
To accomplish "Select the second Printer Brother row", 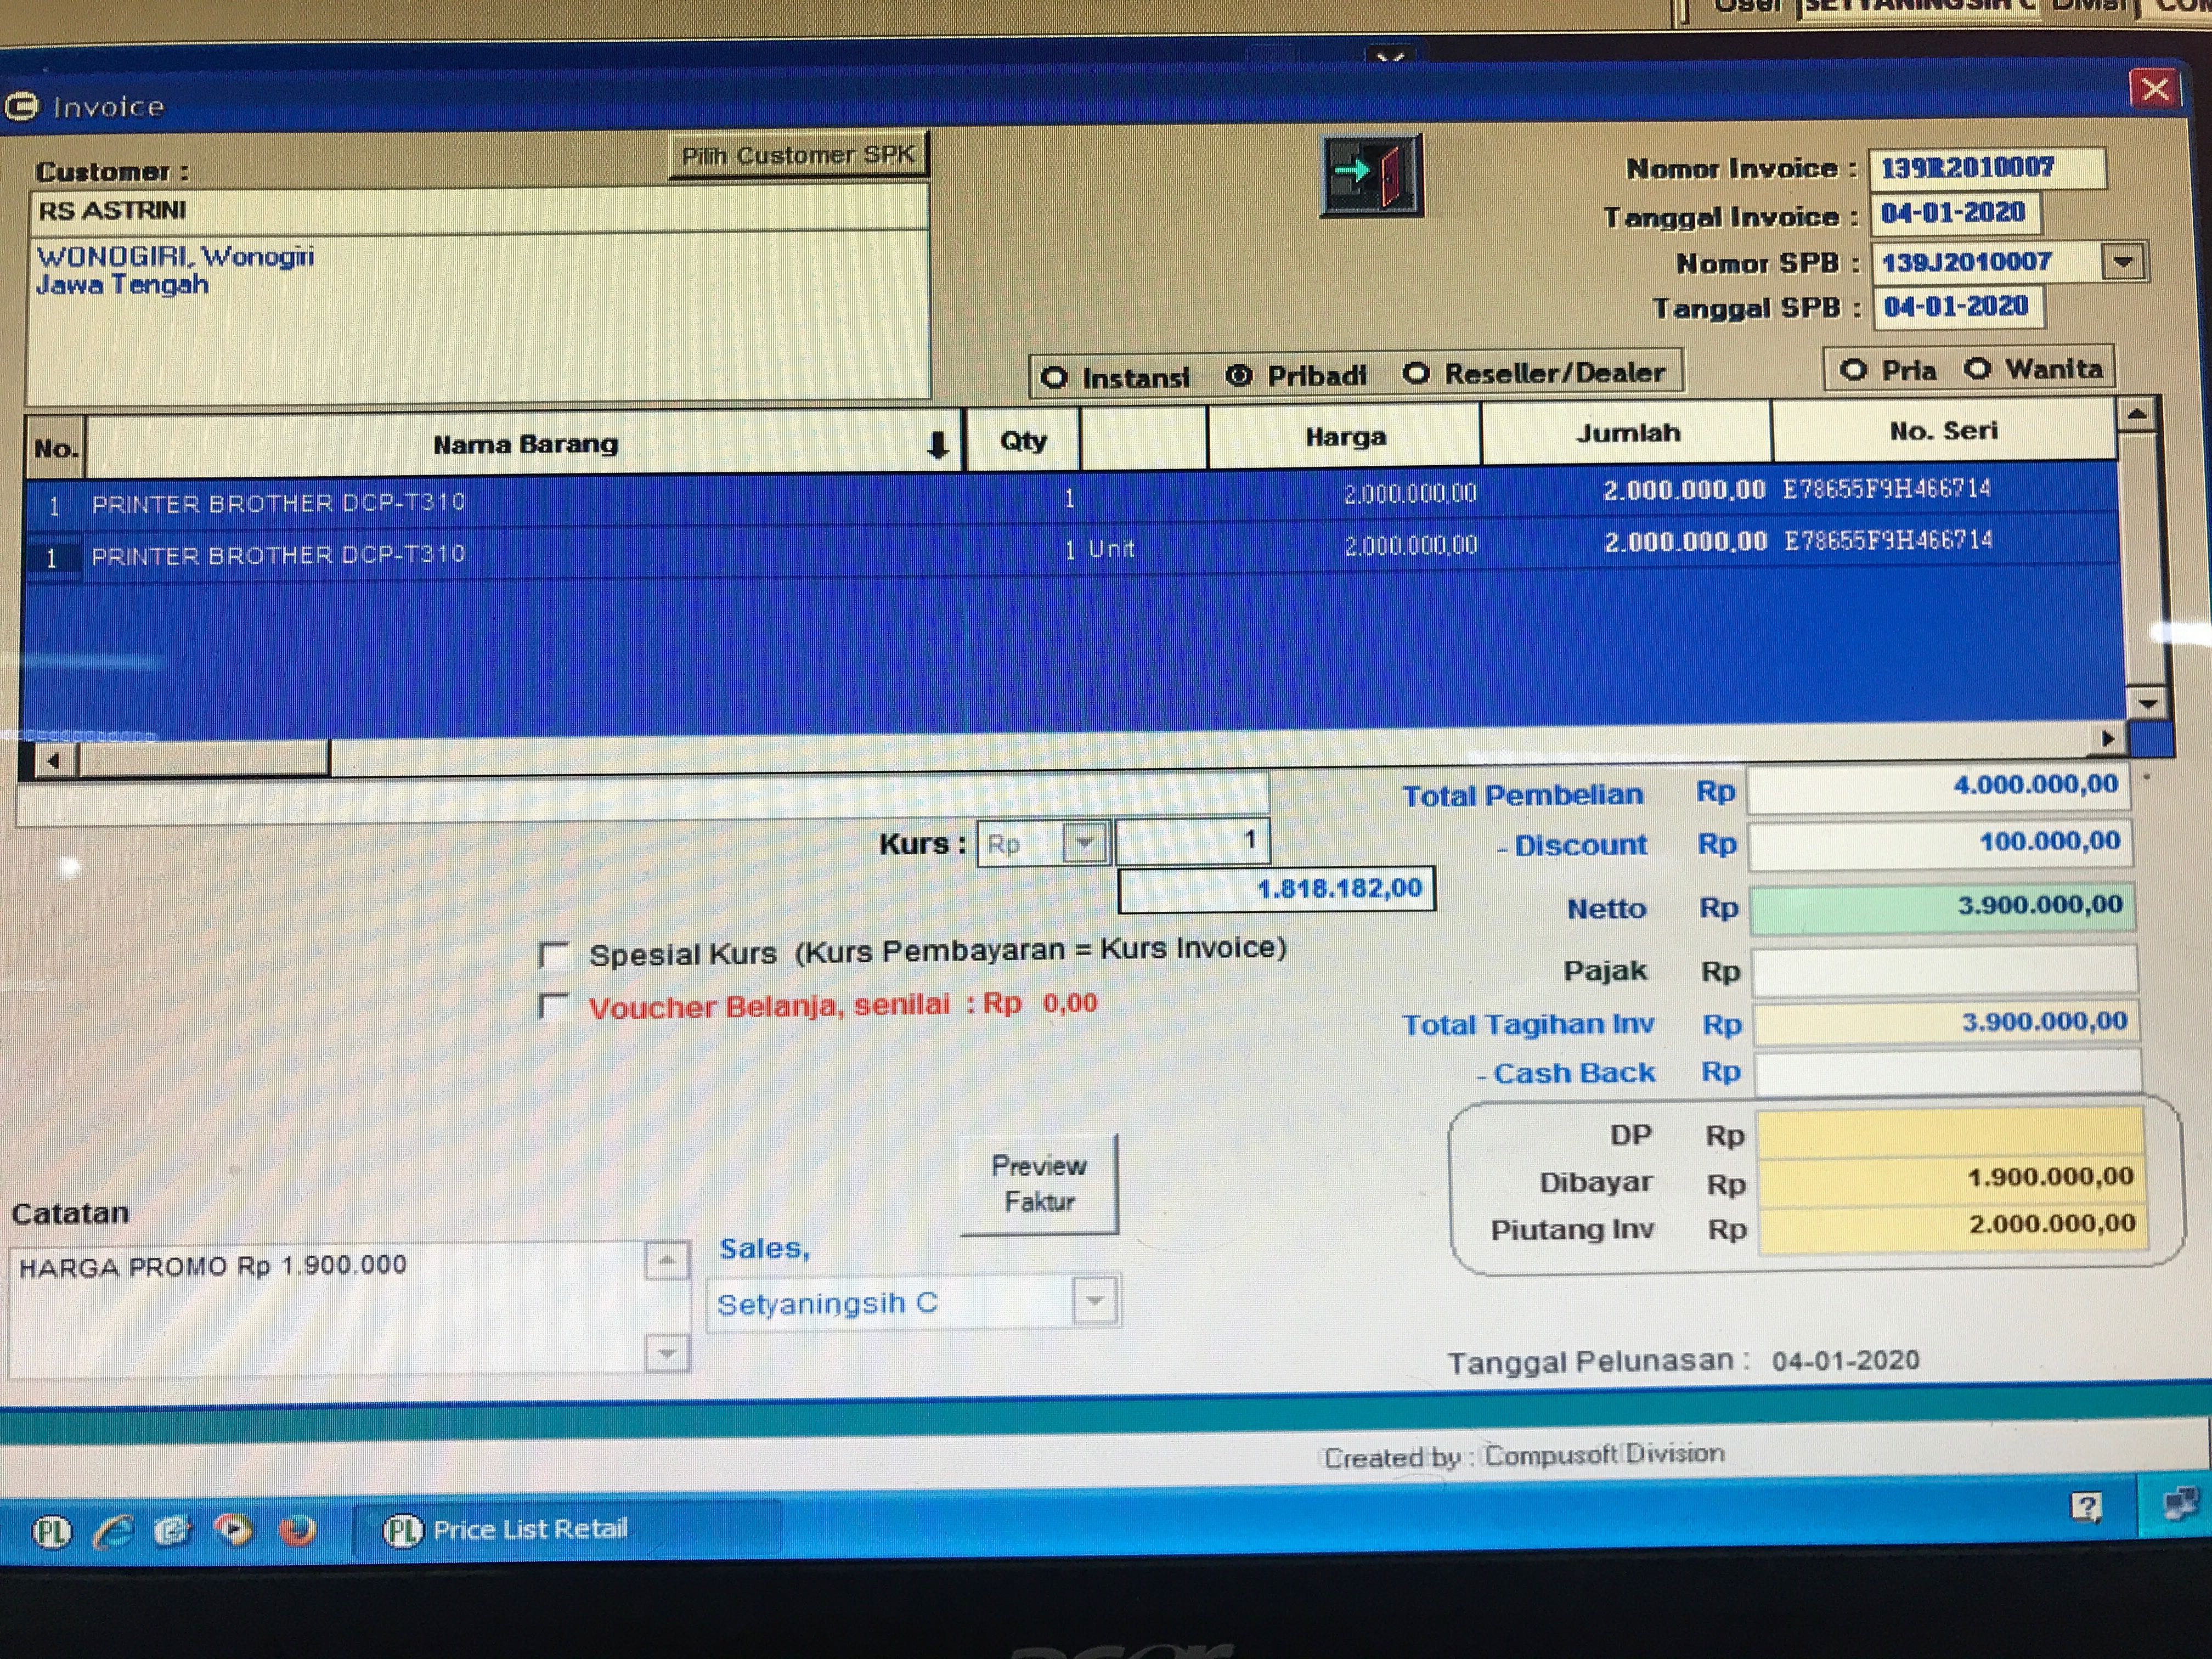I will pos(278,554).
